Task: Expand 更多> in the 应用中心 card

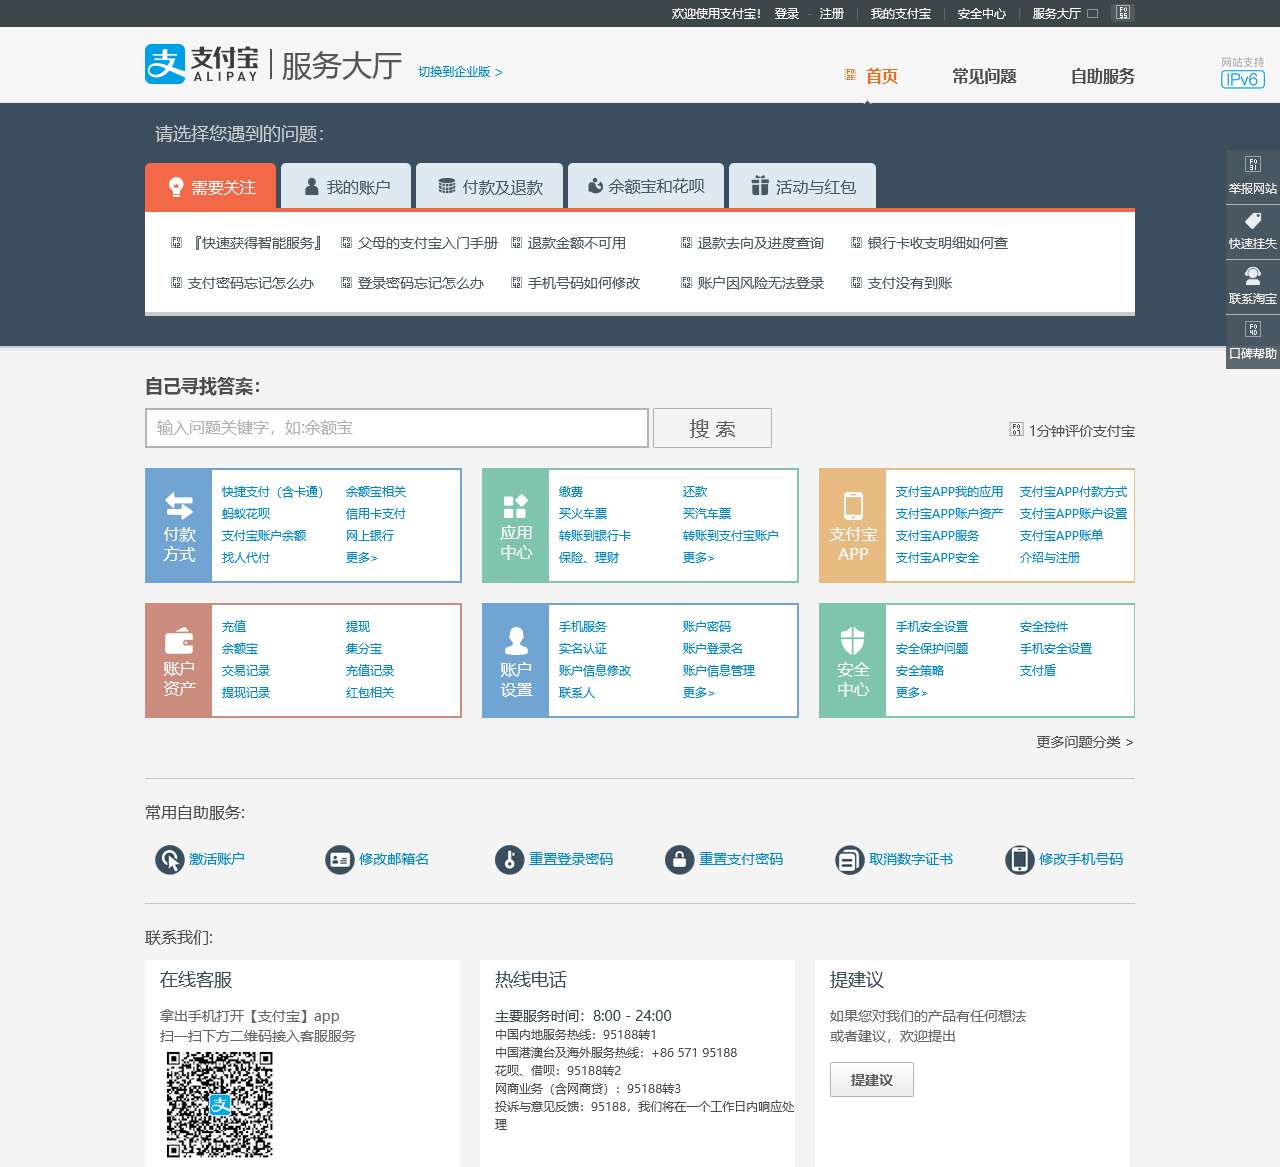Action: click(699, 558)
